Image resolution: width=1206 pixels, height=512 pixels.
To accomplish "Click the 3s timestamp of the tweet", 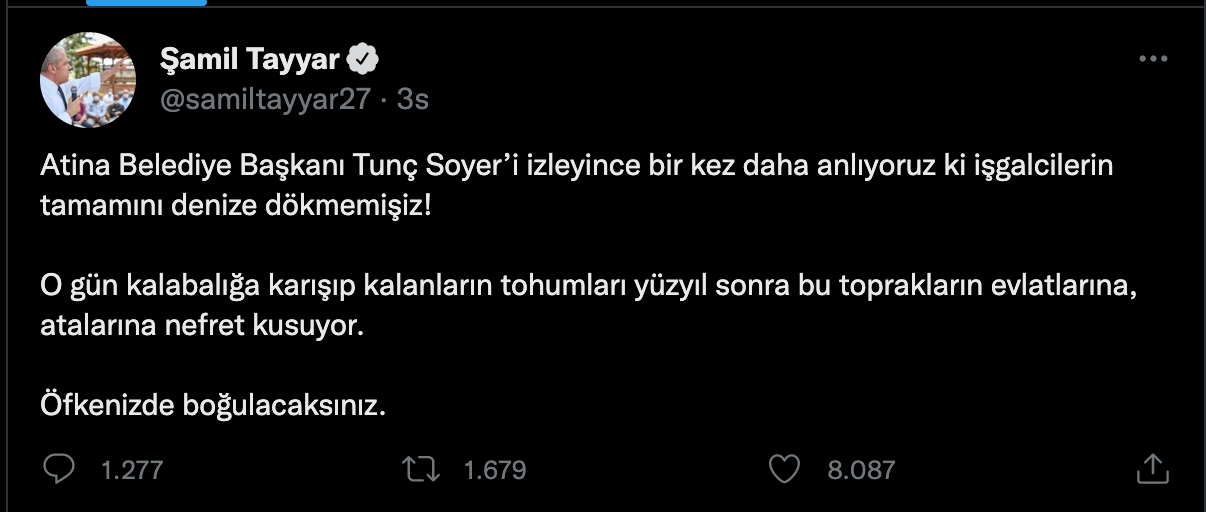I will point(413,99).
